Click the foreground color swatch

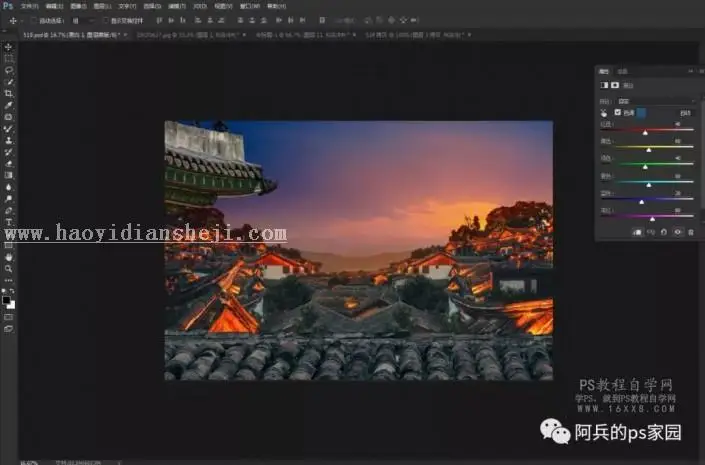pos(6,300)
